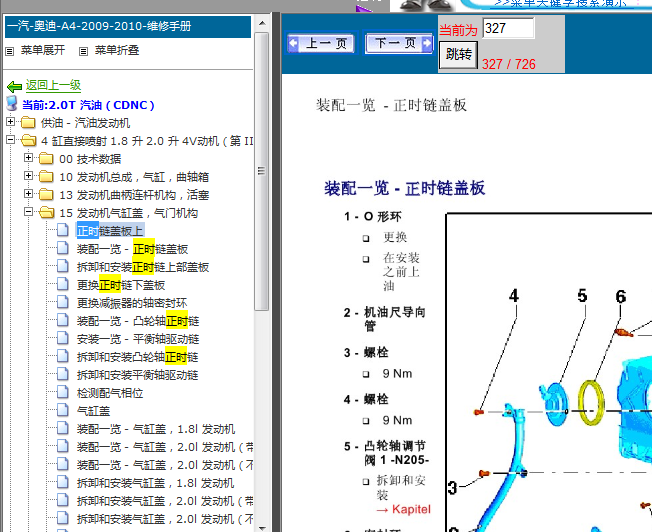Viewport: 652px width, 532px height.
Task: Open 检测配气相位 entry
Action: 110,393
